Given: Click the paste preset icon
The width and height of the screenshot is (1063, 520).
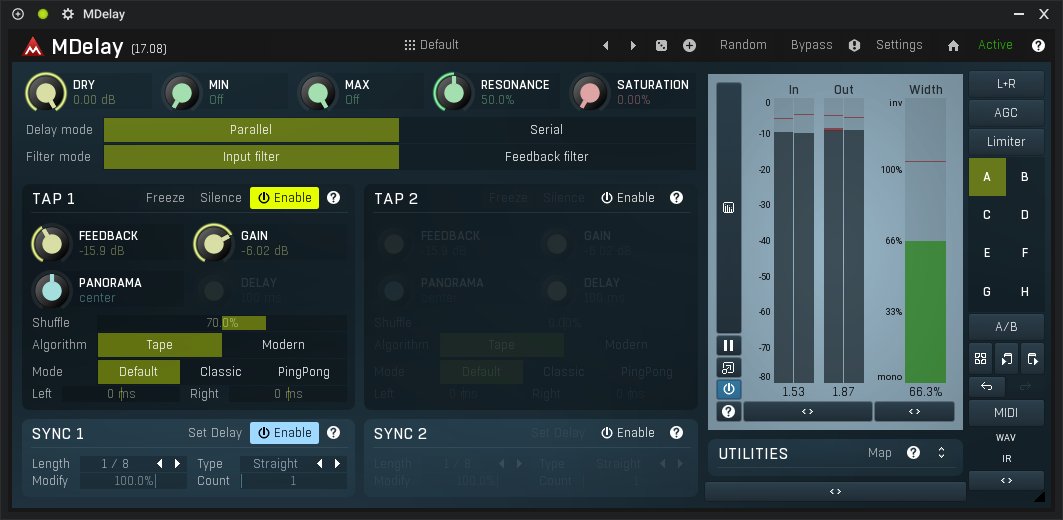Looking at the screenshot, I should (x=1032, y=359).
